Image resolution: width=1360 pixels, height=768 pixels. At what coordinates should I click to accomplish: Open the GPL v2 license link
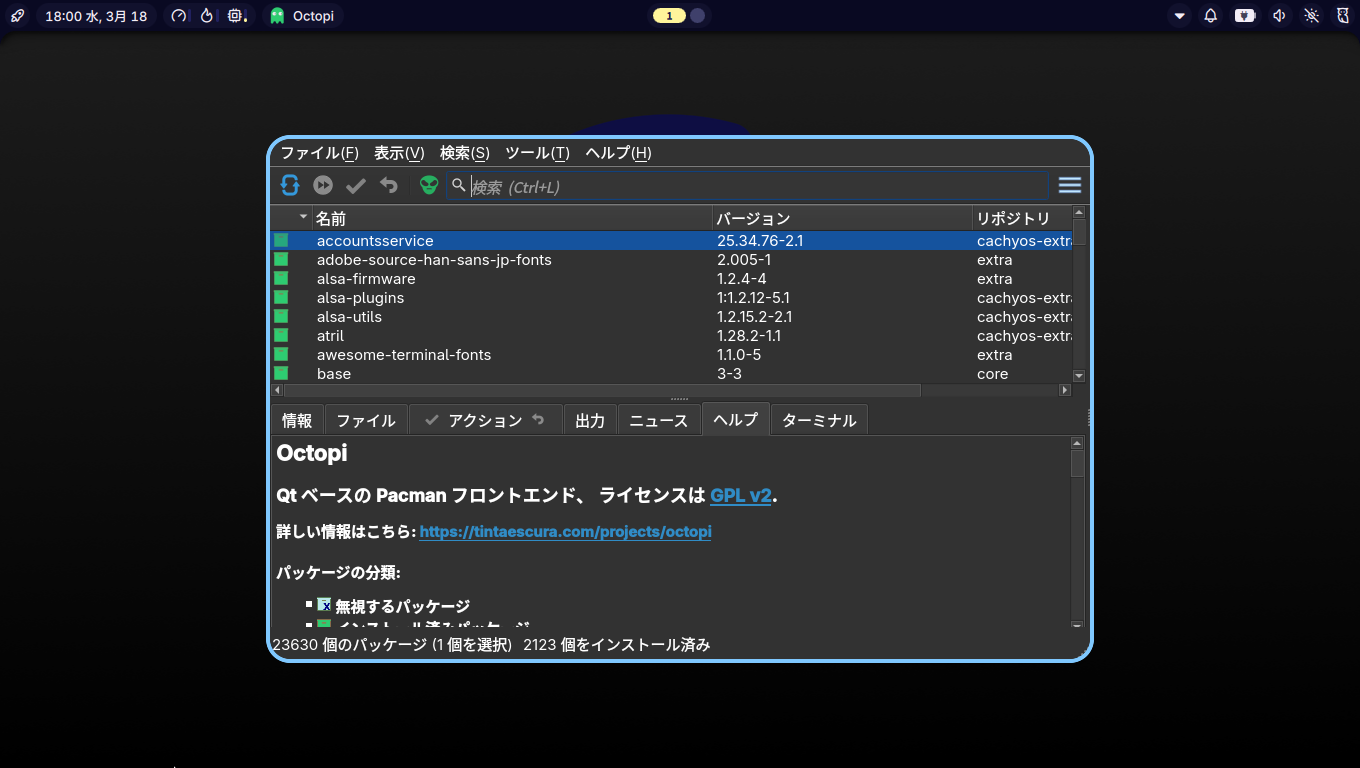point(740,496)
